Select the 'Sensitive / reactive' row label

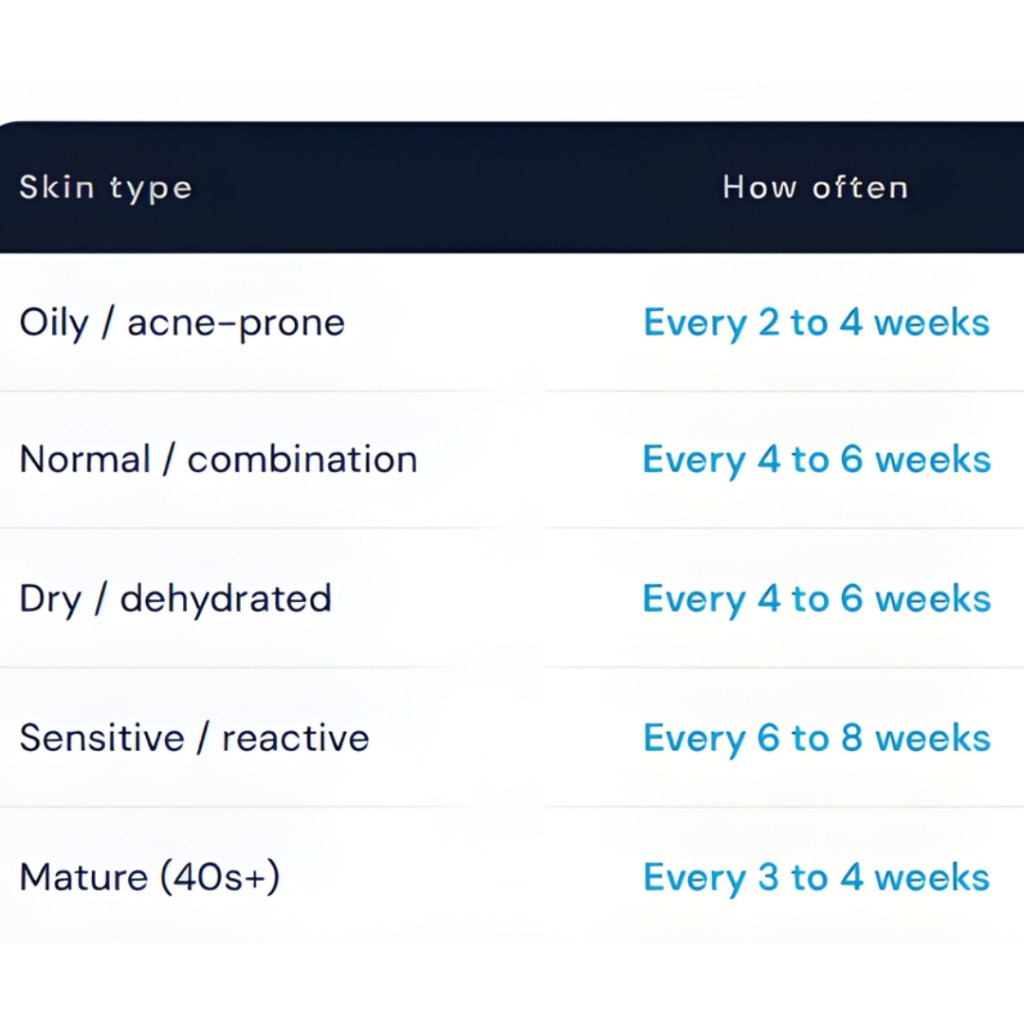click(194, 738)
